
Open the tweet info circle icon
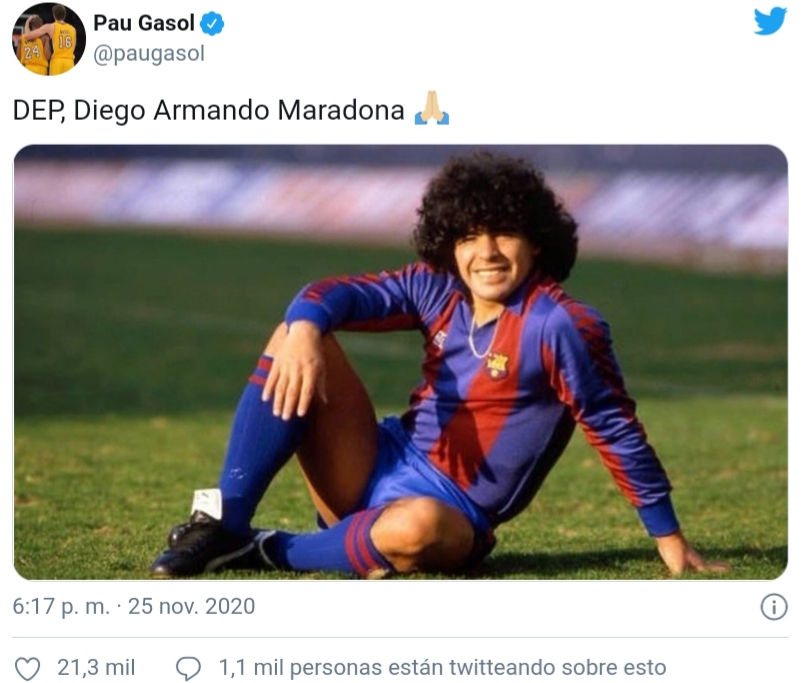(774, 607)
